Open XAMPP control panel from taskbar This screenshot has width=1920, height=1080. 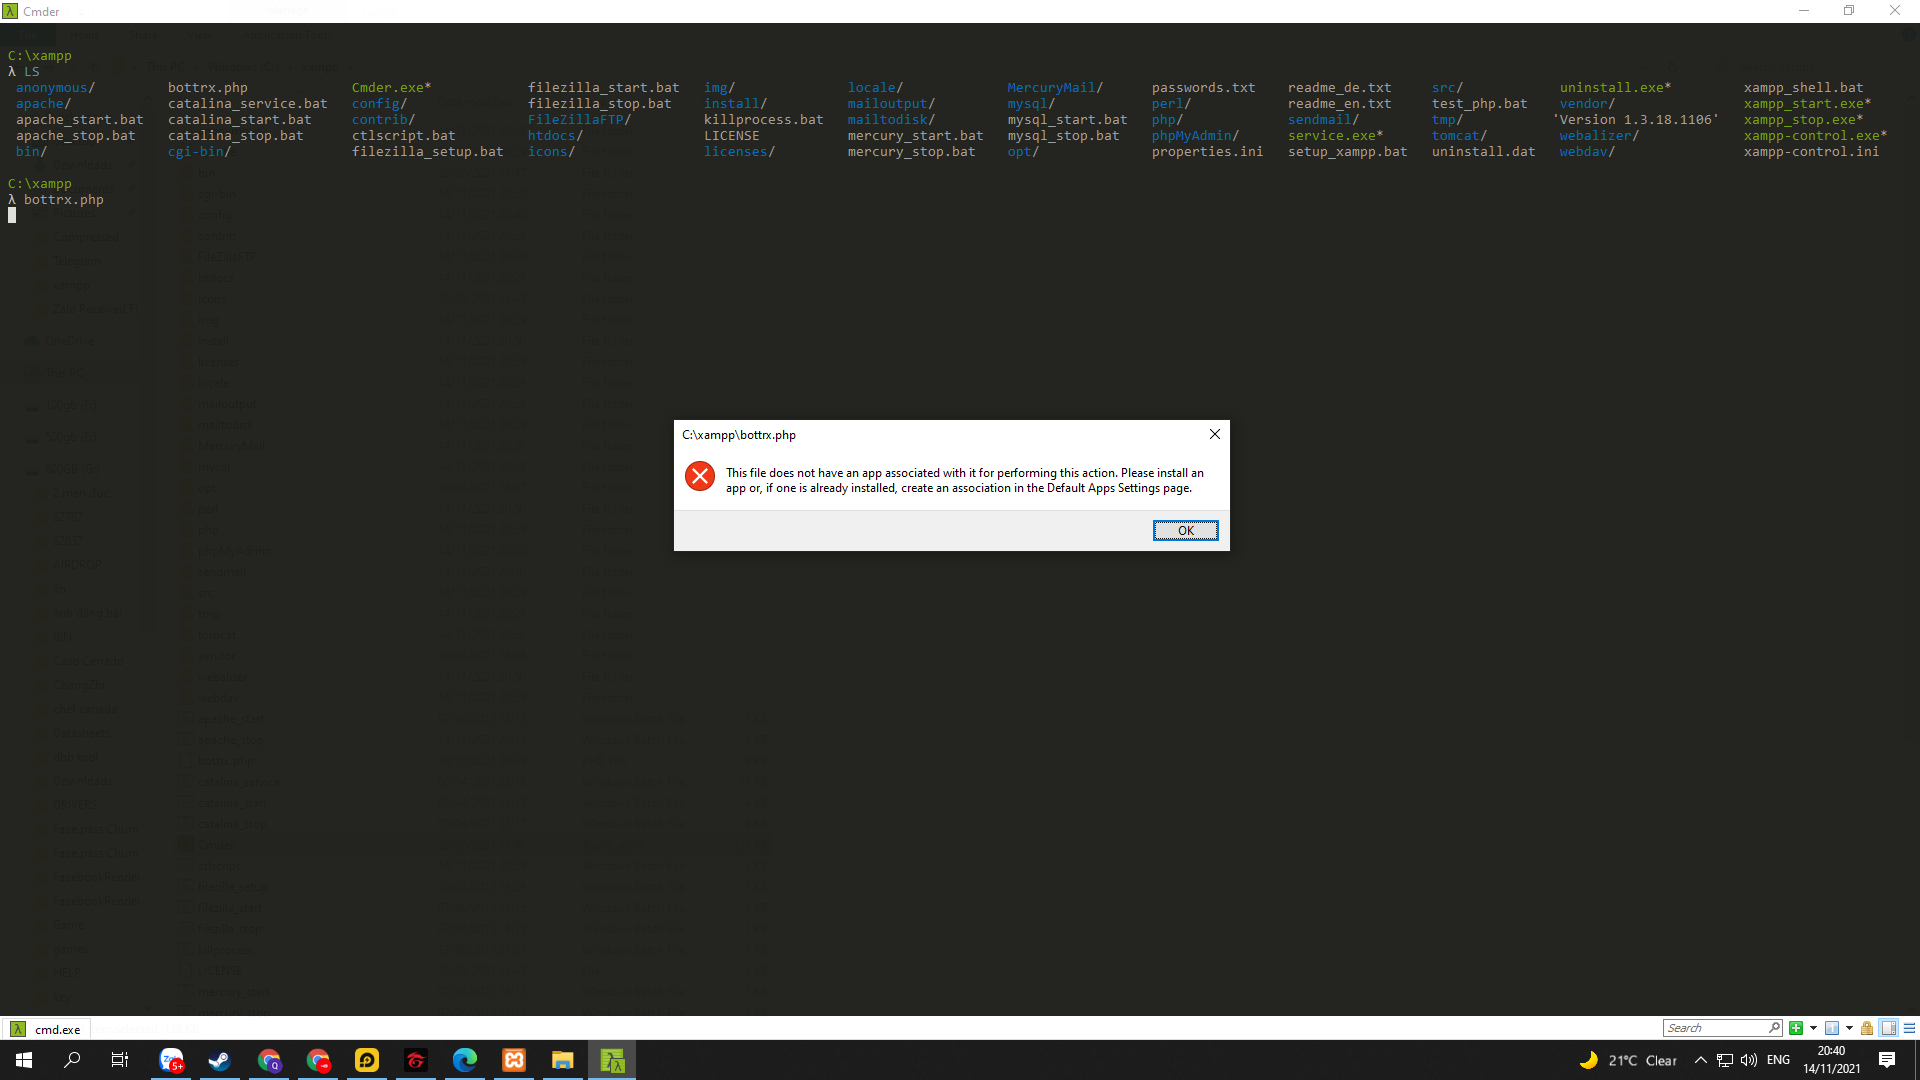pos(514,1060)
